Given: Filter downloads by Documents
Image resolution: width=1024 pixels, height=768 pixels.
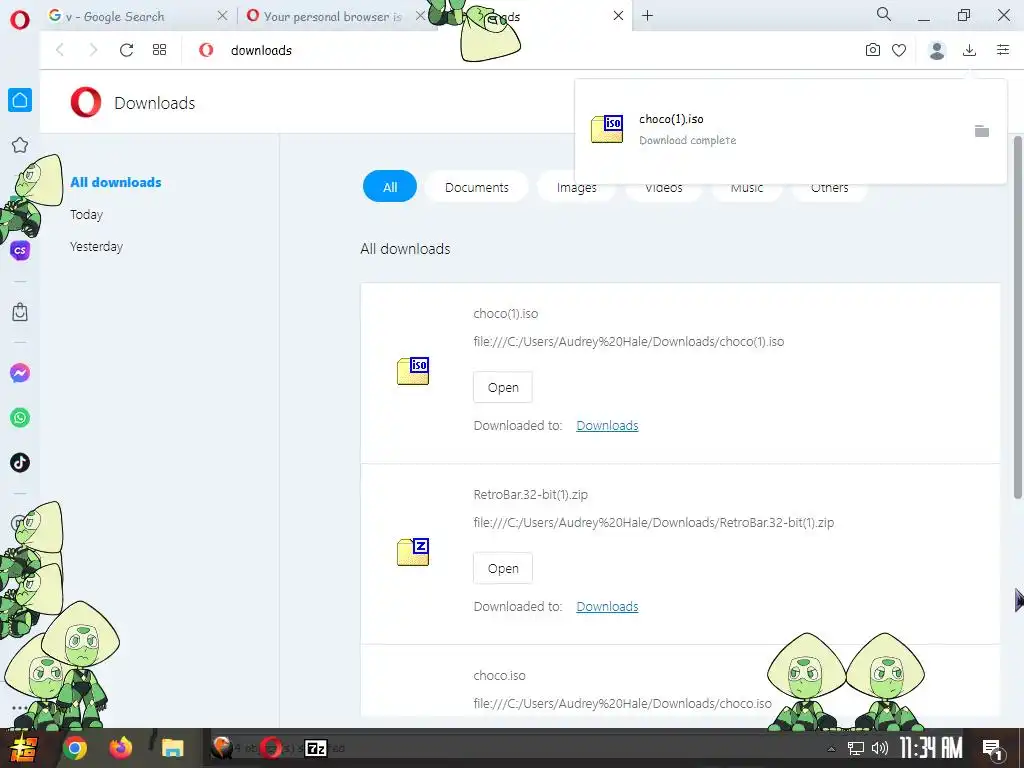Looking at the screenshot, I should 477,187.
